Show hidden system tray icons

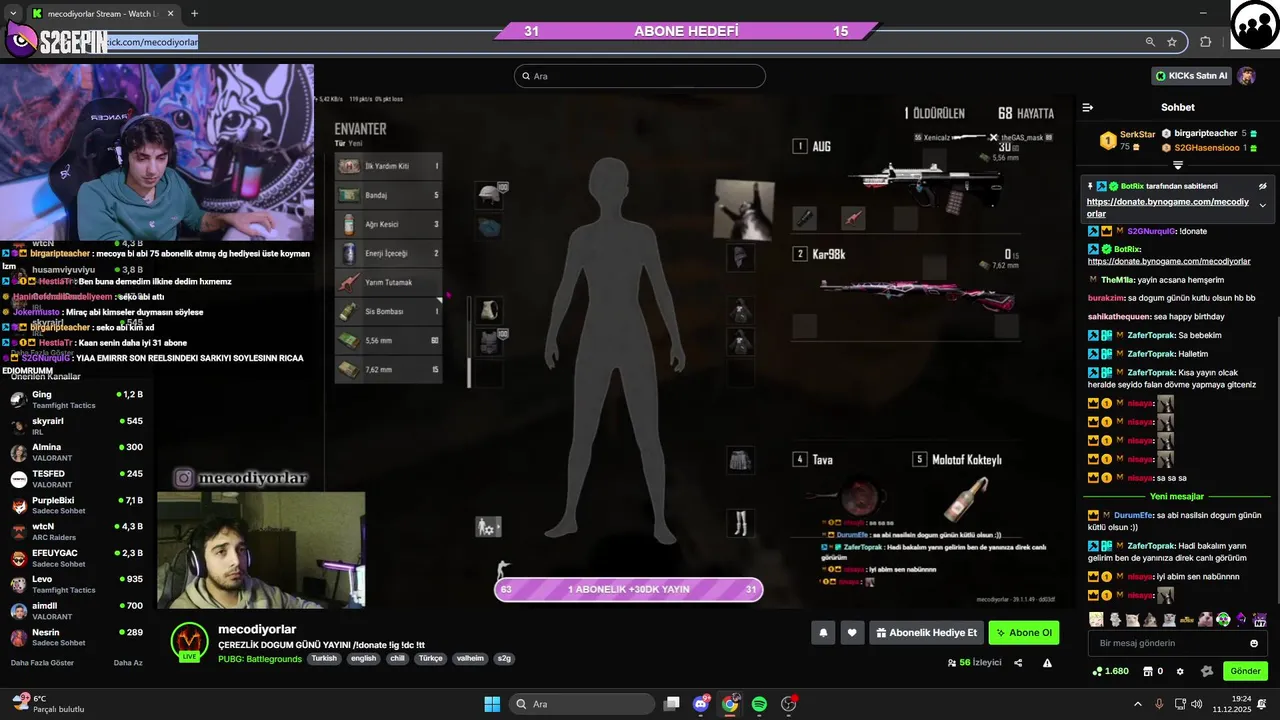[1137, 704]
